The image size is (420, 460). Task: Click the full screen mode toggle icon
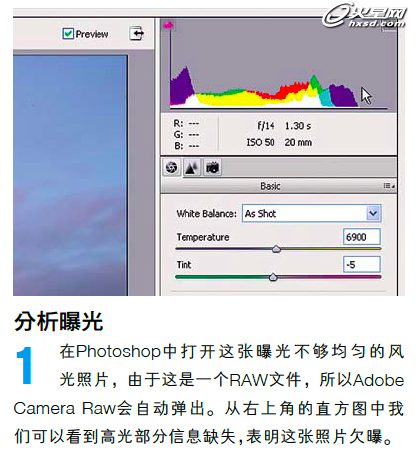click(137, 33)
